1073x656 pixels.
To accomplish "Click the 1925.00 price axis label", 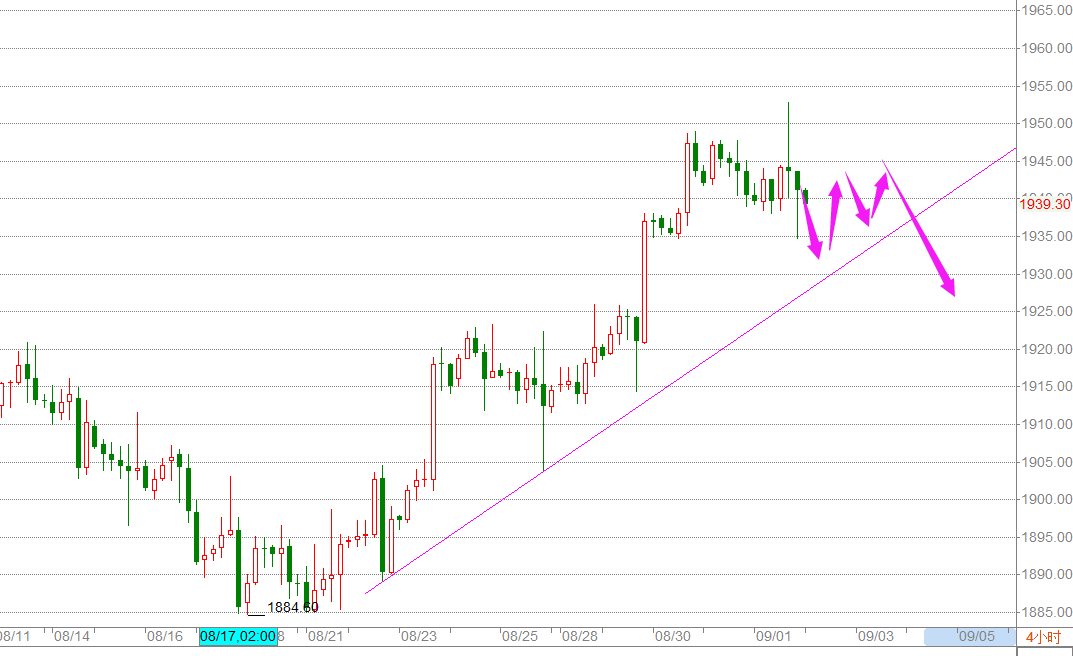I will coord(1046,311).
